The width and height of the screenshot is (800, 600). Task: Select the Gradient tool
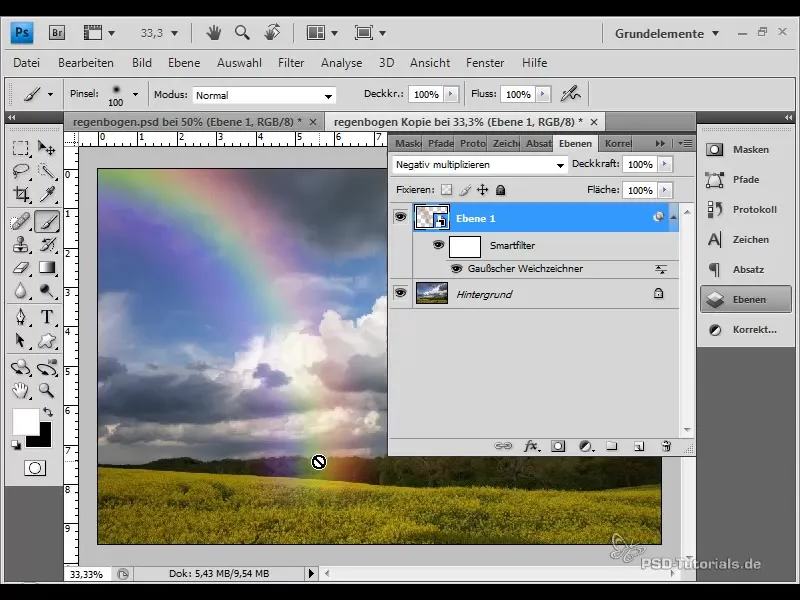[46, 268]
